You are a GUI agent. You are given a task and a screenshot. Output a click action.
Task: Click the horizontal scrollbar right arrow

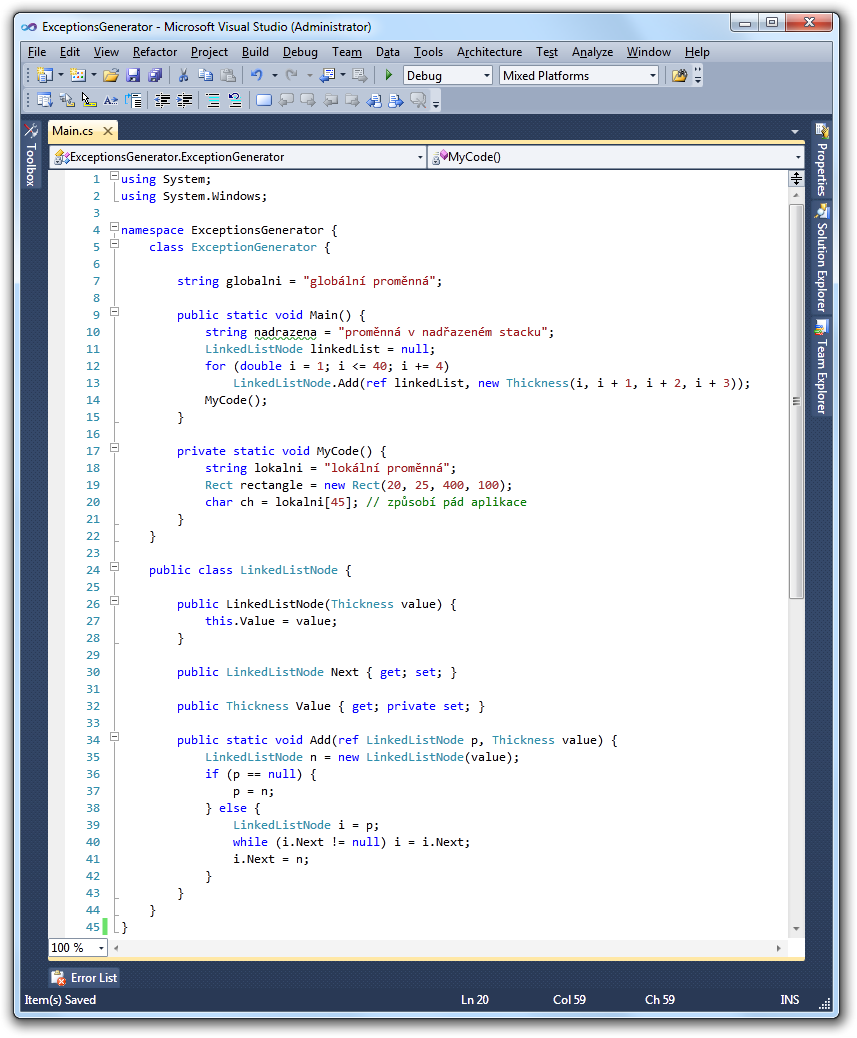point(778,948)
